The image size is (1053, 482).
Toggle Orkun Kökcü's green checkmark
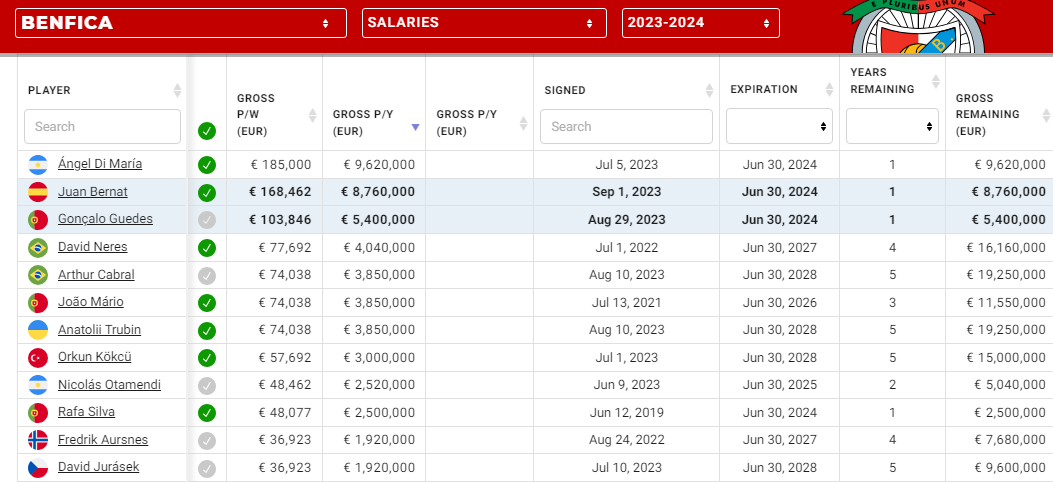207,358
